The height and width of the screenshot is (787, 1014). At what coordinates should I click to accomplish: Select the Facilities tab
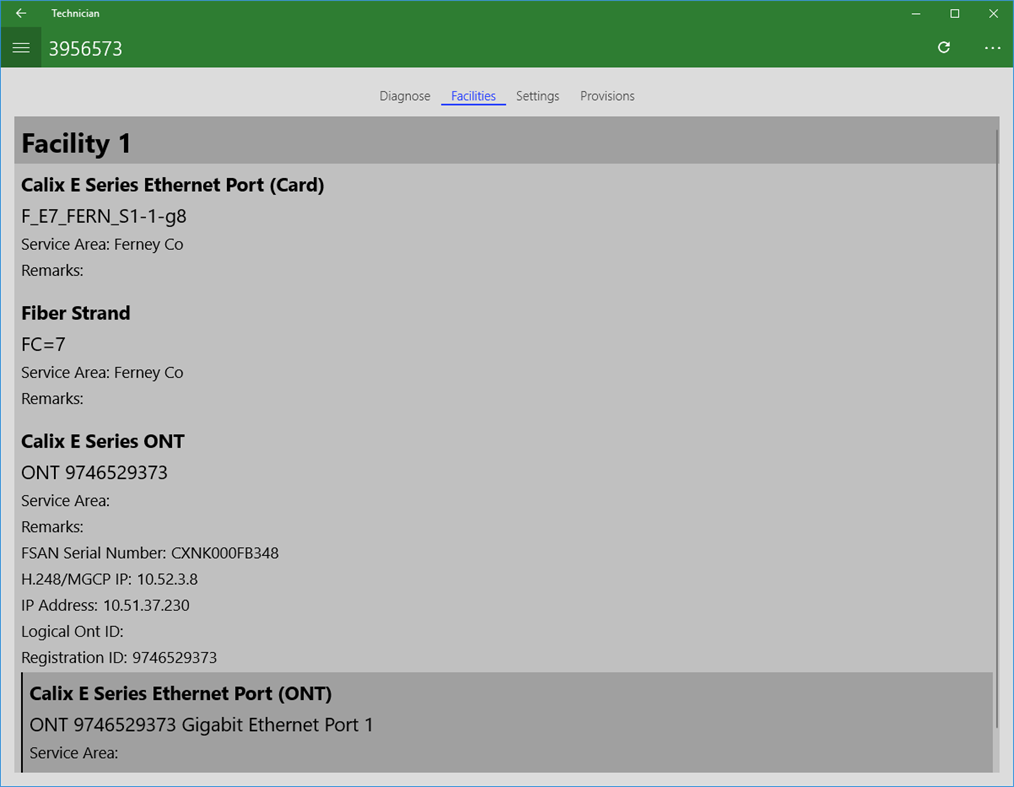pos(473,96)
